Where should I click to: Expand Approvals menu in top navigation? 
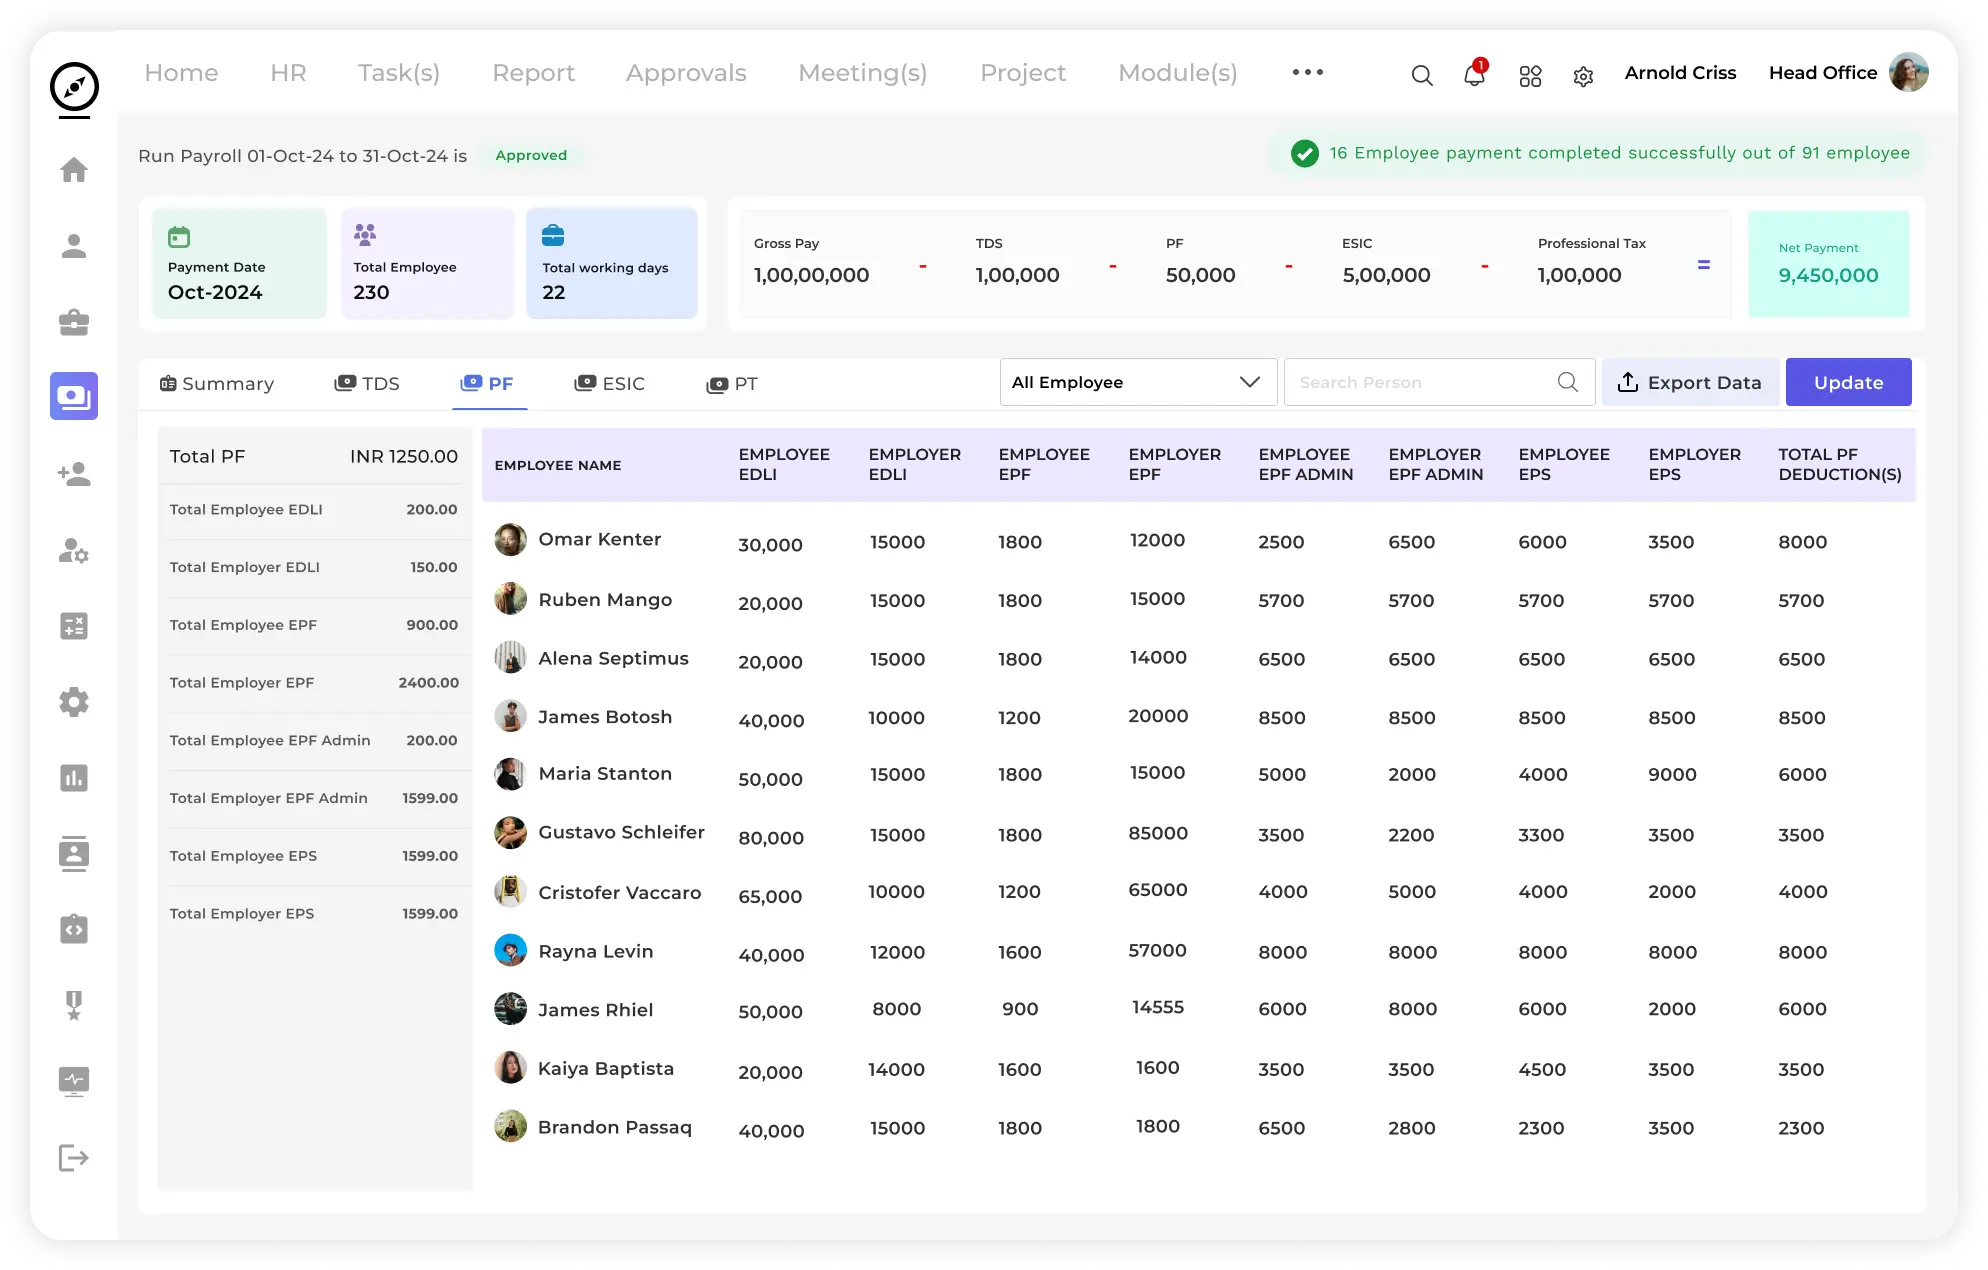[685, 72]
